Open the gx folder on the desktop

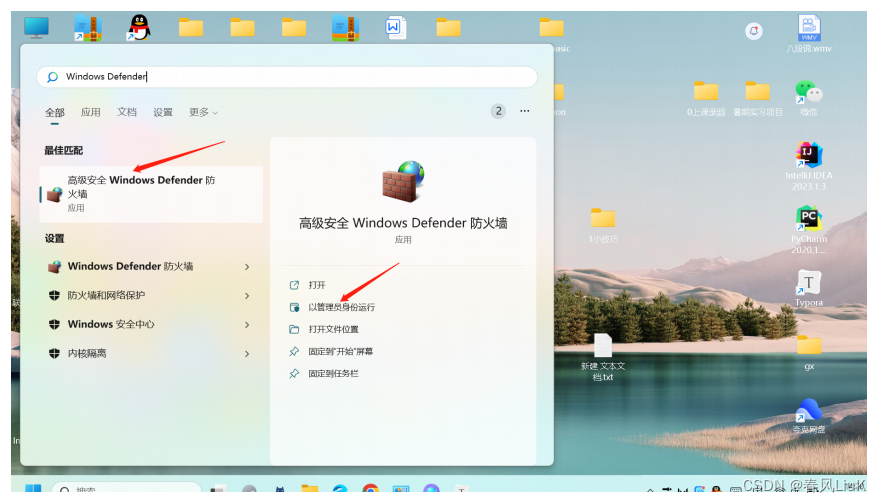tap(809, 352)
